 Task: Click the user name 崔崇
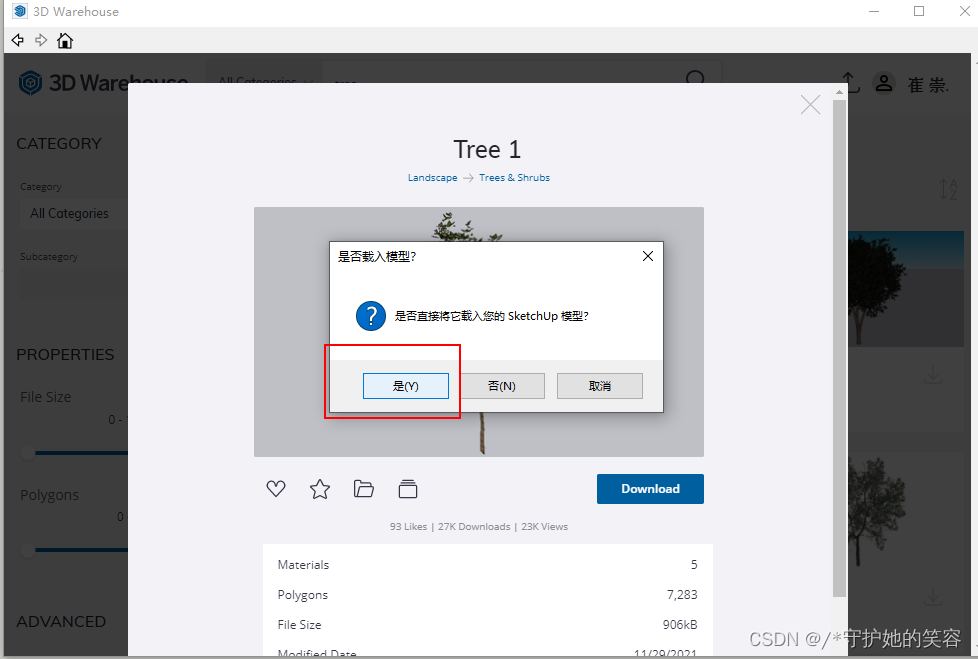click(x=929, y=85)
